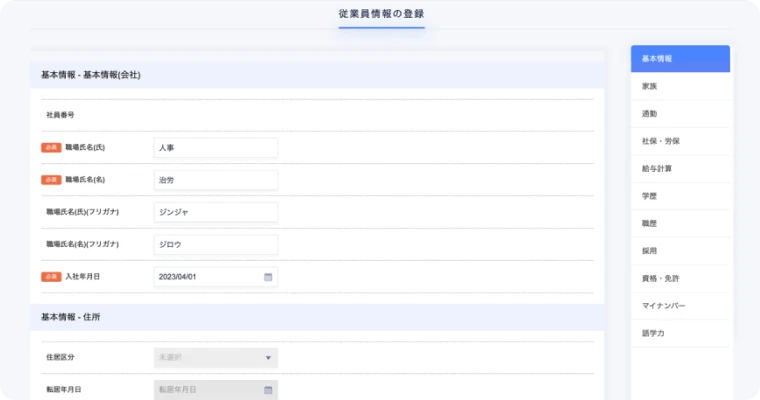The image size is (760, 400).
Task: Focus the 職場氏名(名) text field
Action: point(216,180)
